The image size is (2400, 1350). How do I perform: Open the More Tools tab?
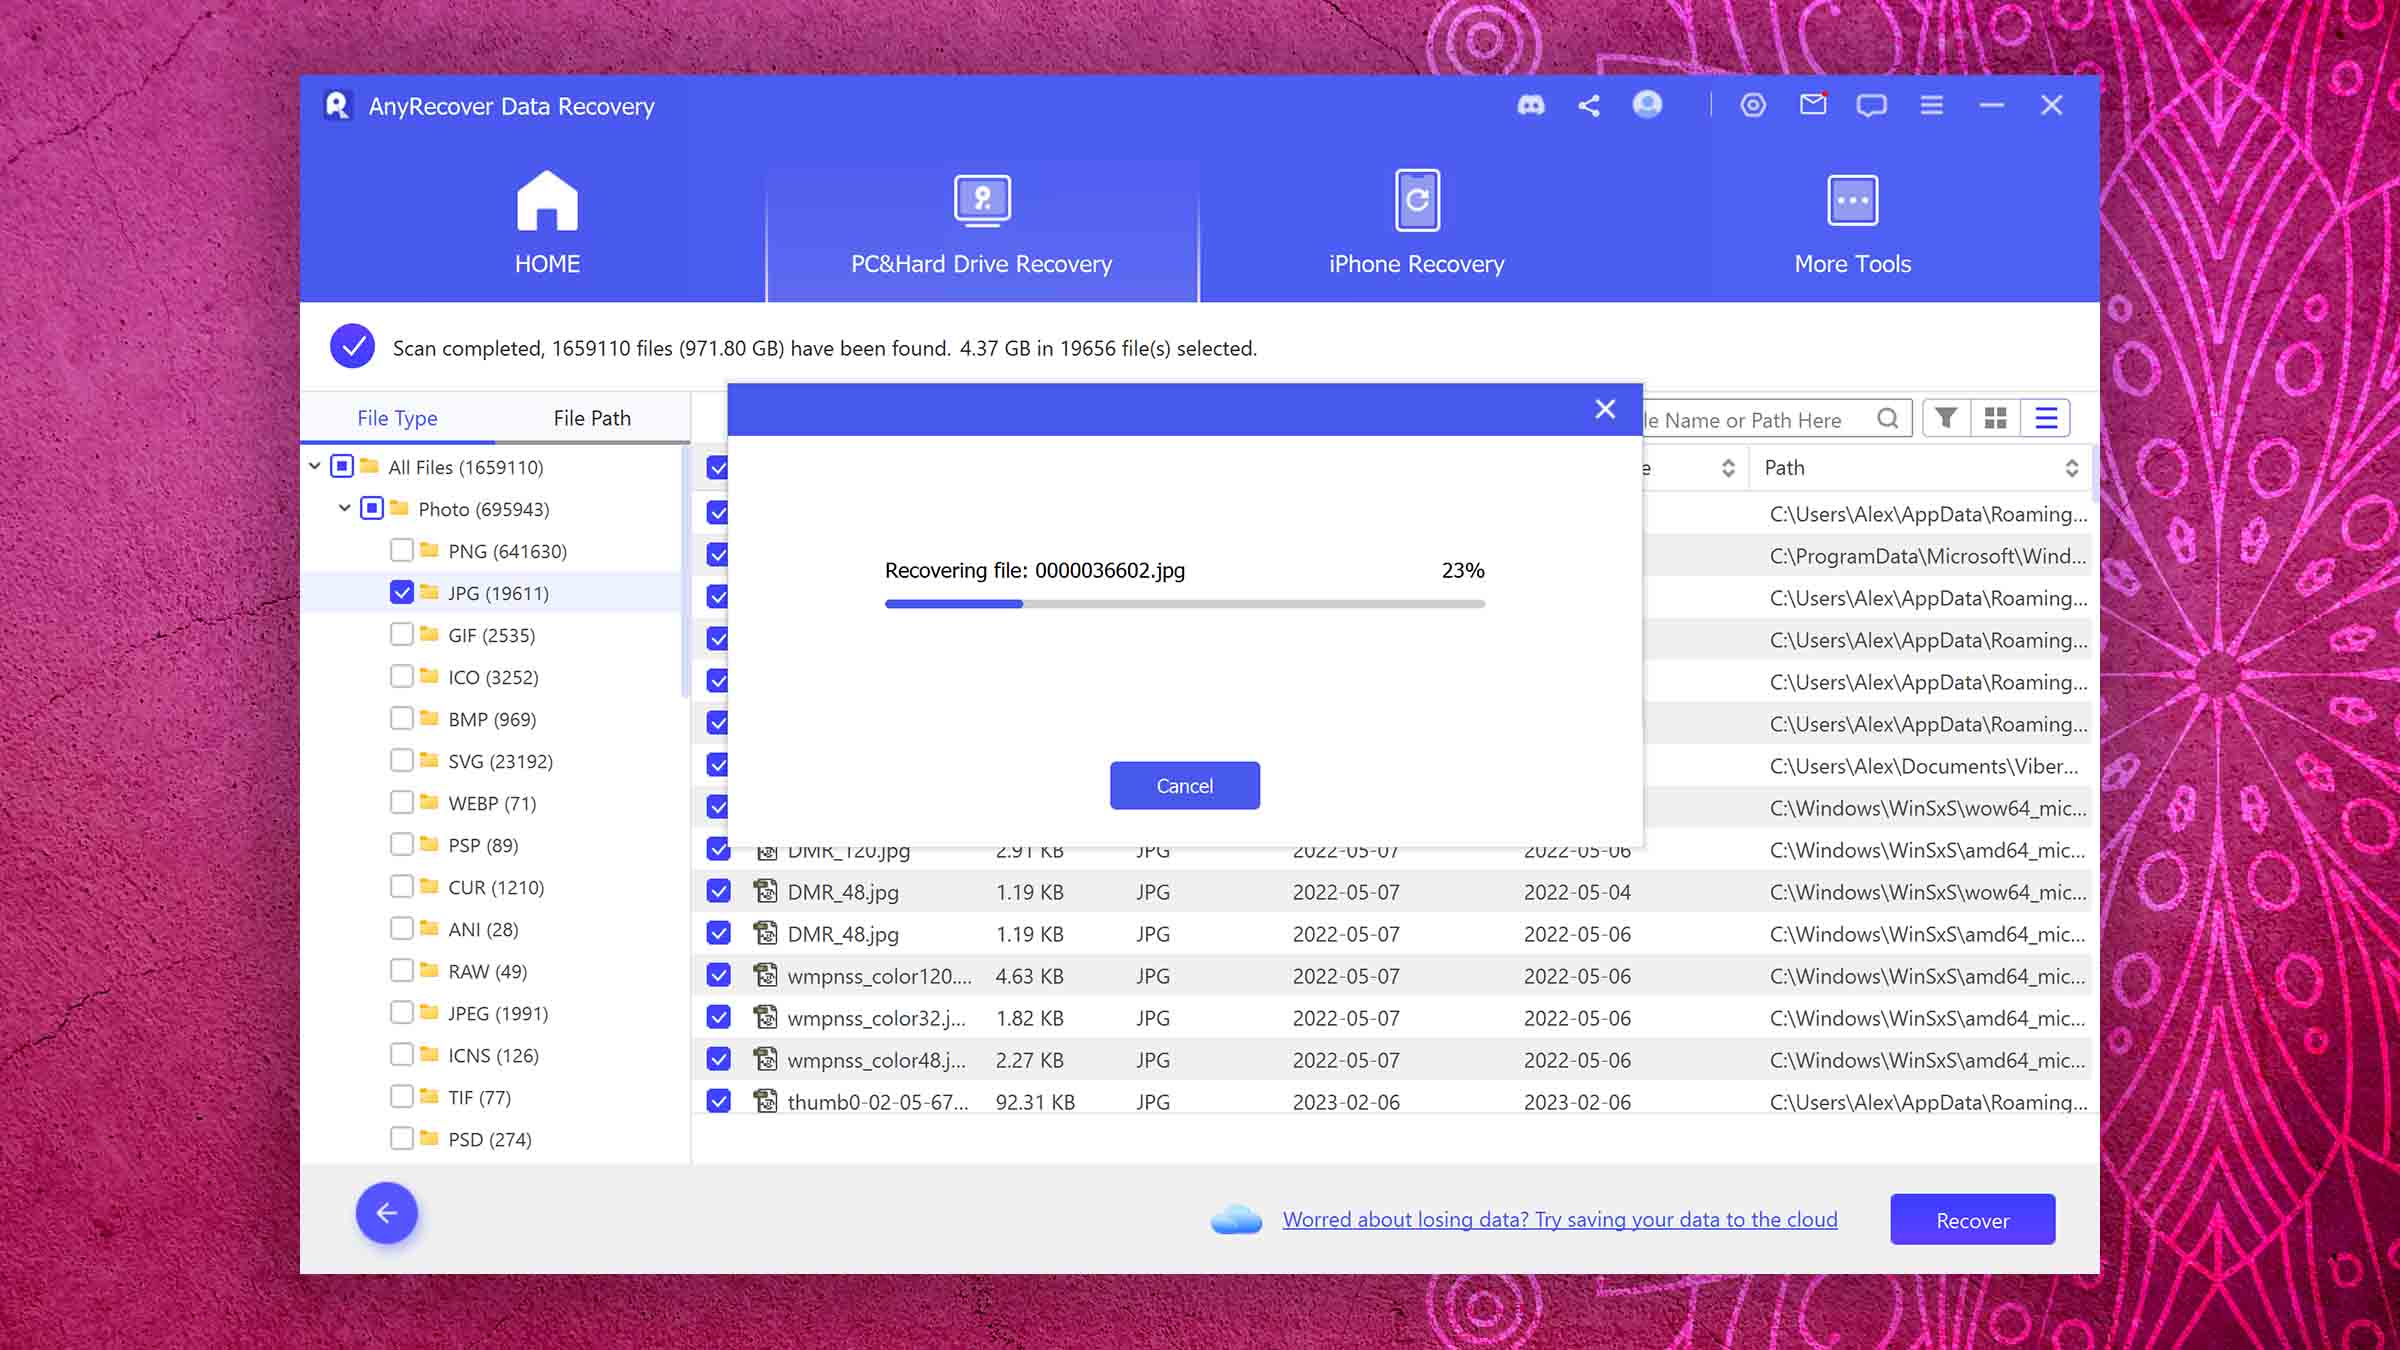tap(1852, 224)
